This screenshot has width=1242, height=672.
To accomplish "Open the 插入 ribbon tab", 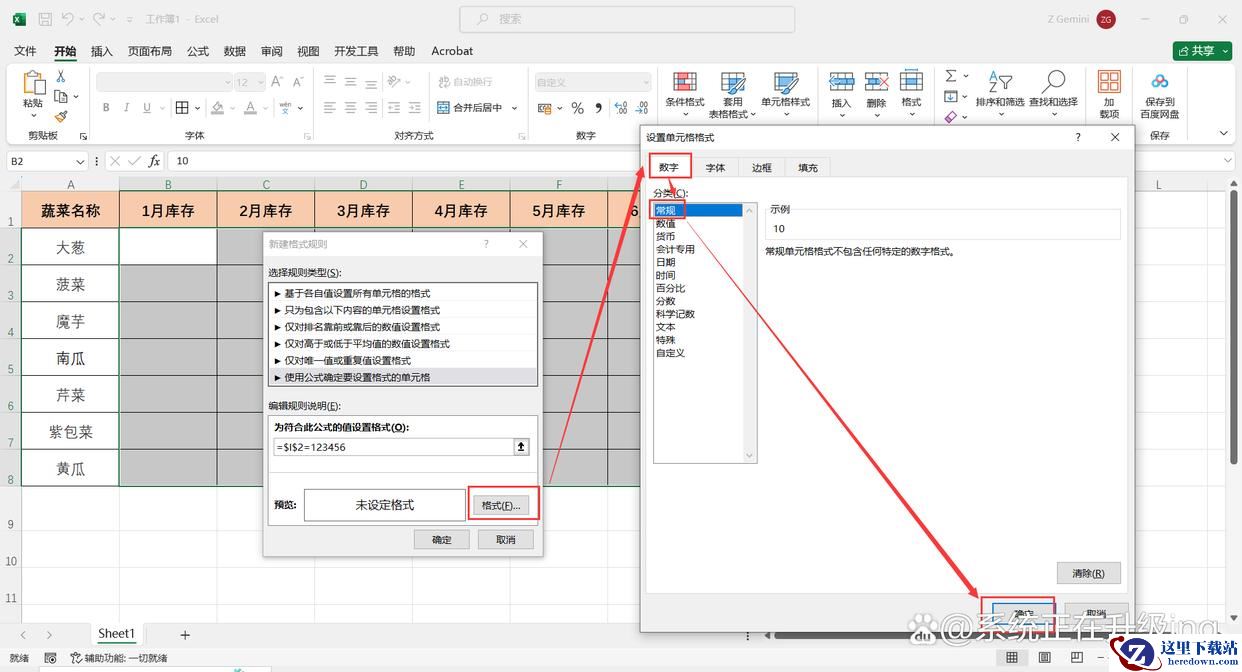I will point(101,51).
